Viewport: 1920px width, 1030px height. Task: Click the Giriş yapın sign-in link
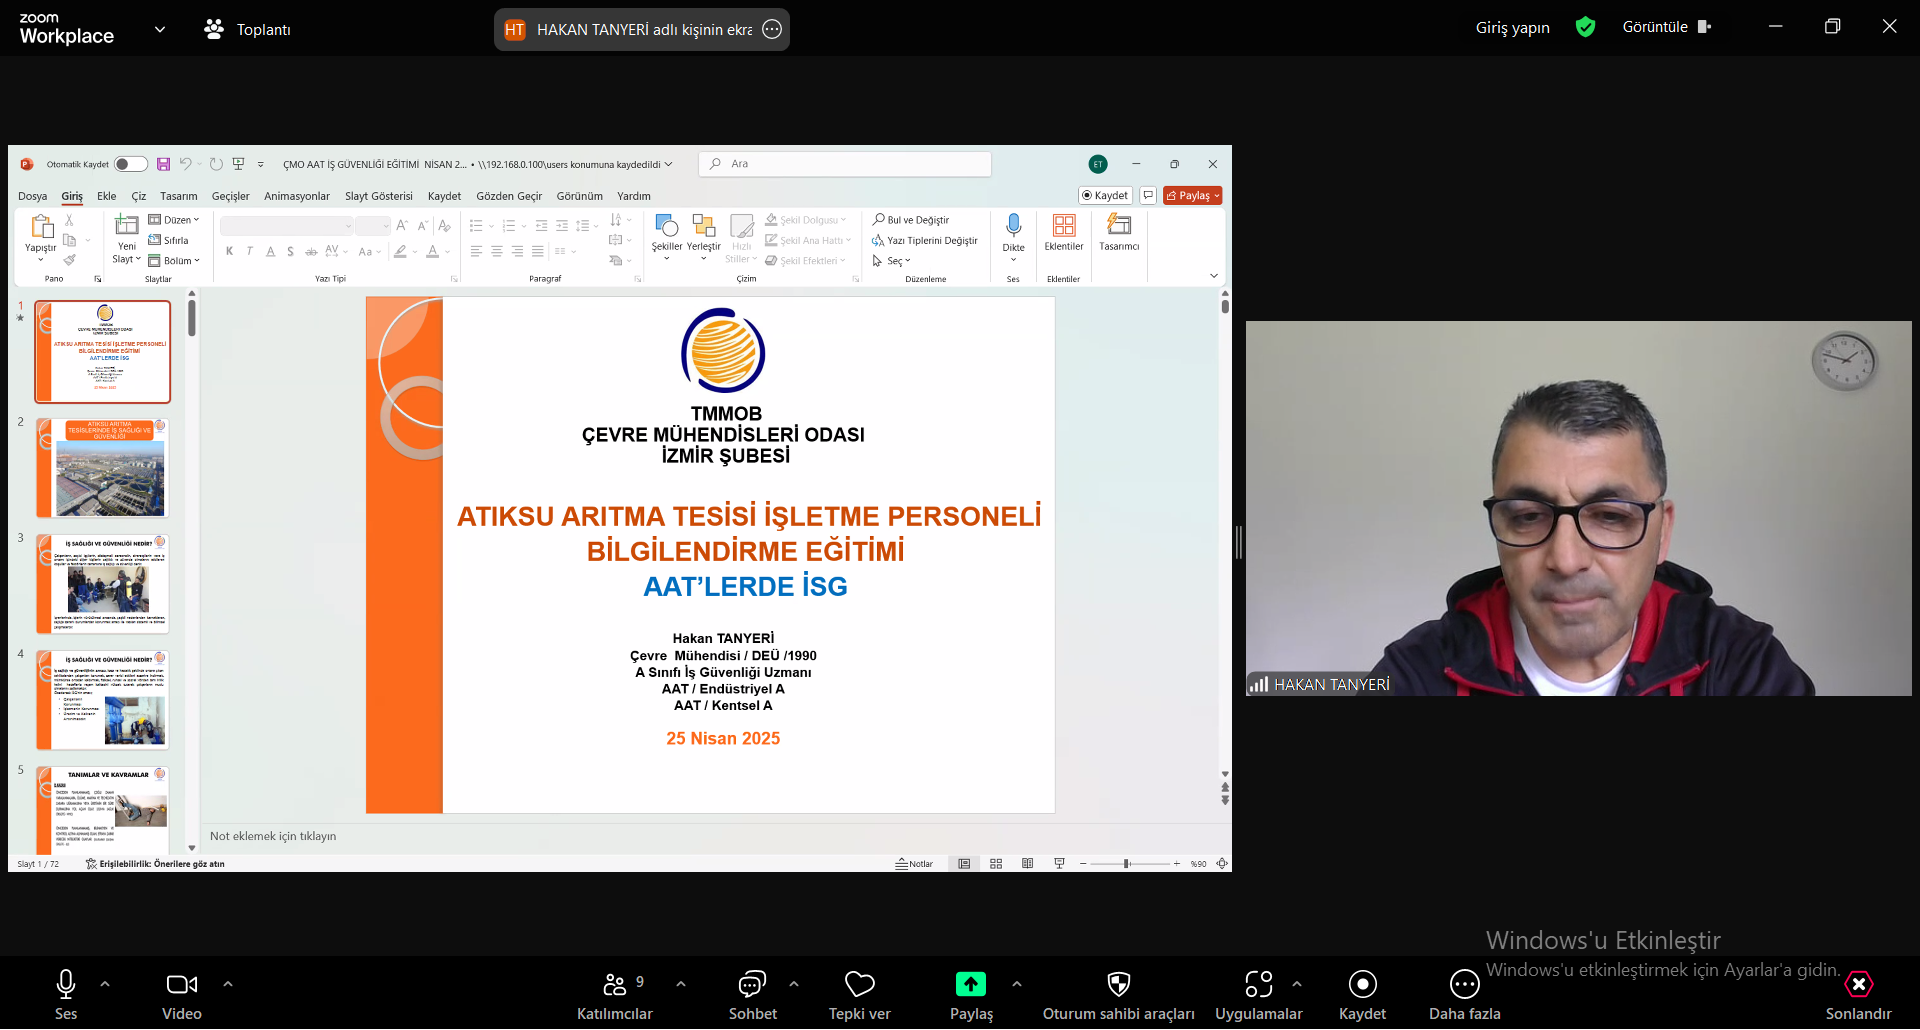pos(1512,28)
